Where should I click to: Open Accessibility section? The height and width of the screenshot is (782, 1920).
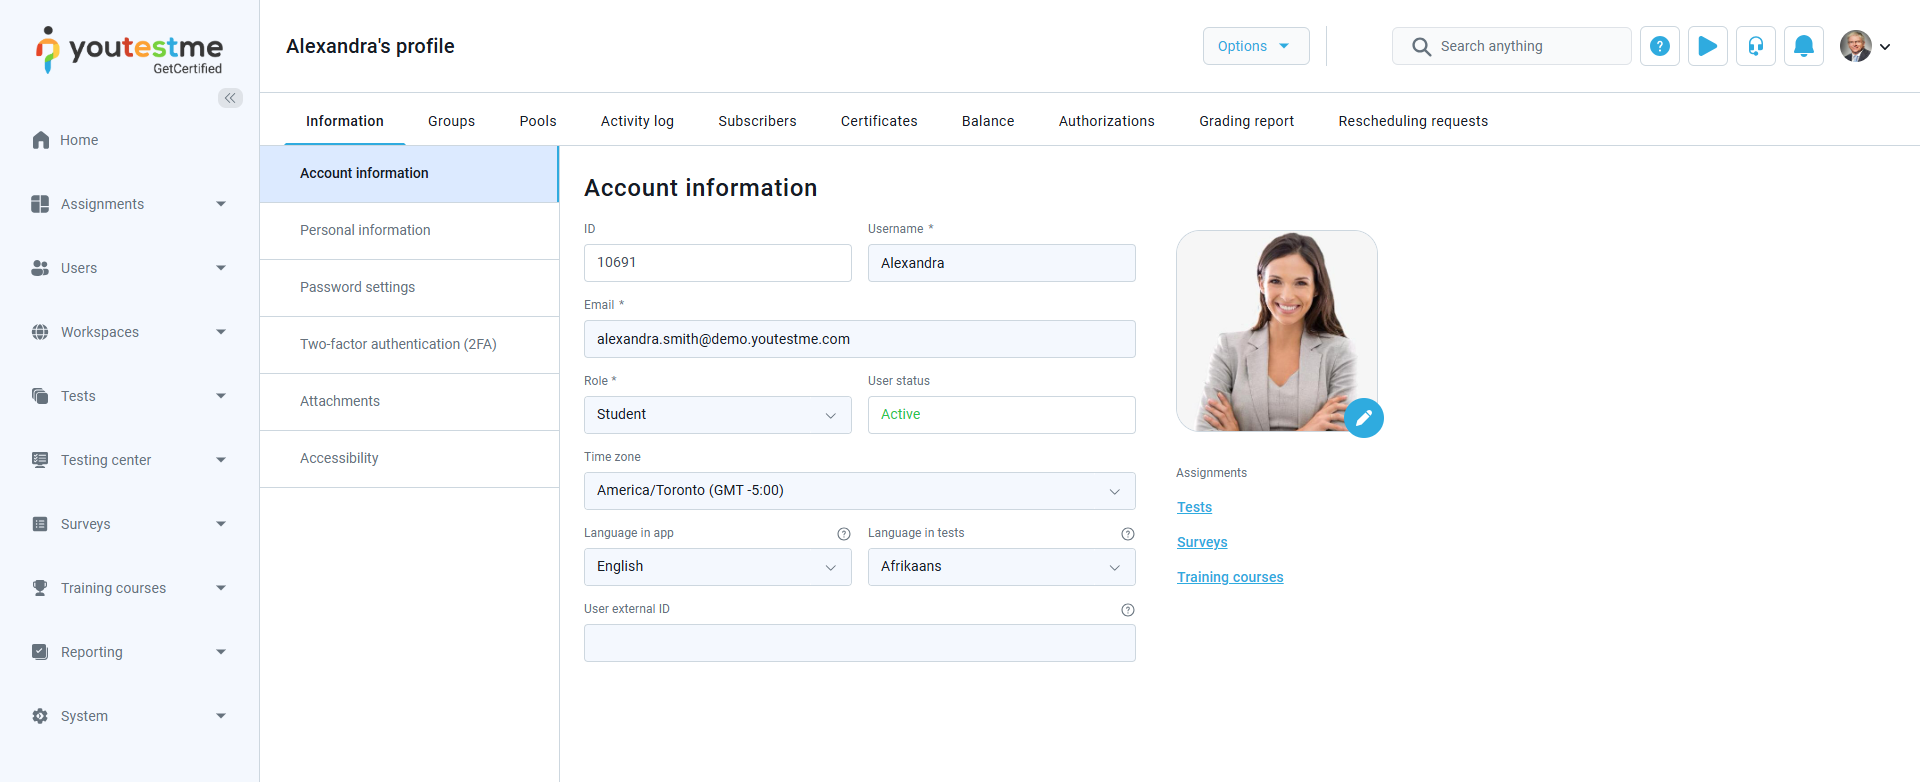409,459
